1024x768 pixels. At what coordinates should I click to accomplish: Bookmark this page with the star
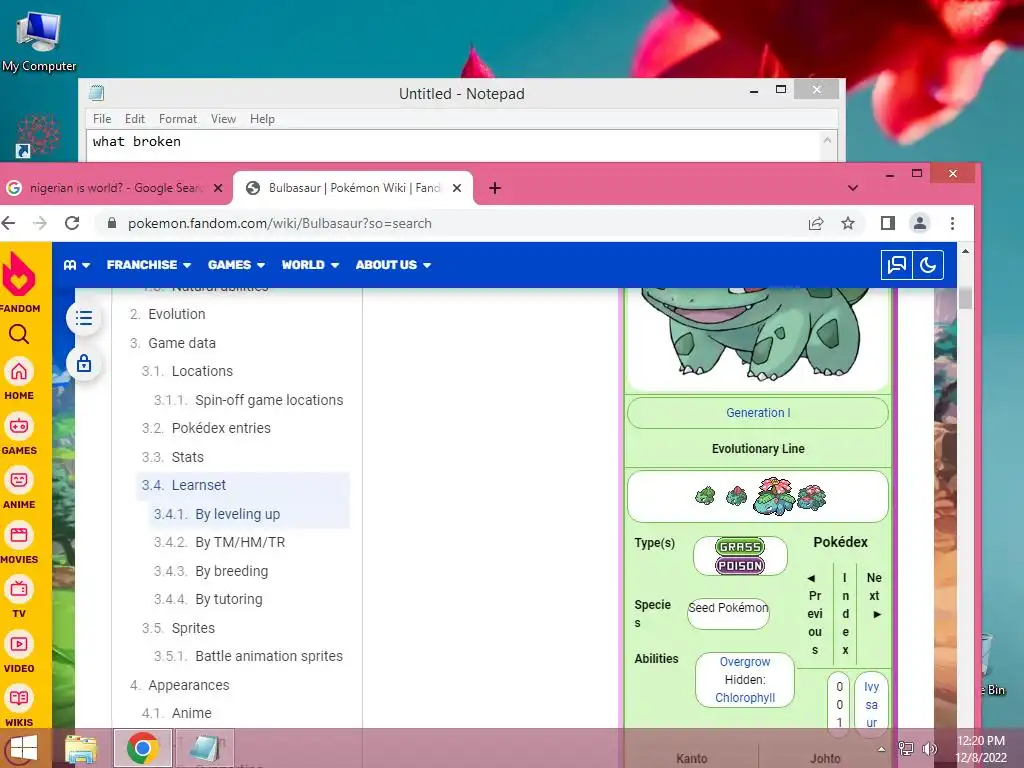[x=848, y=223]
